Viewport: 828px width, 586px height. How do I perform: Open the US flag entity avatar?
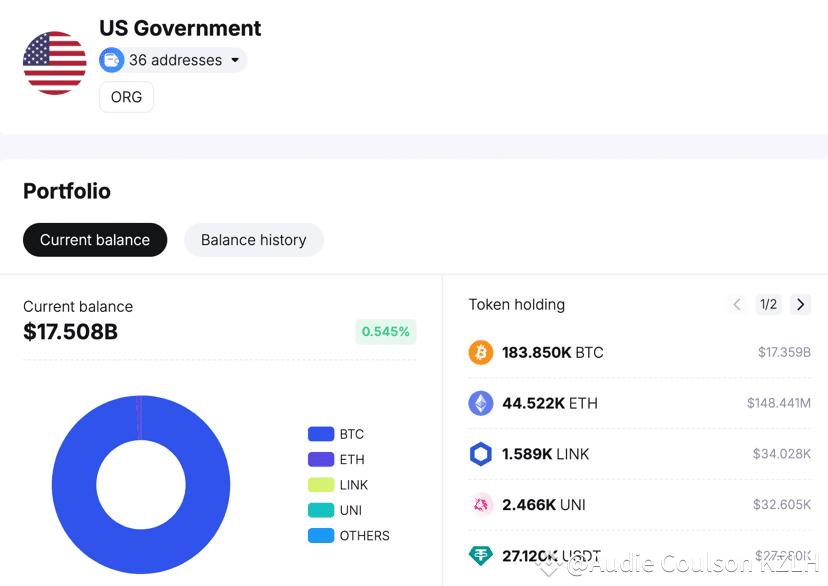(x=54, y=61)
